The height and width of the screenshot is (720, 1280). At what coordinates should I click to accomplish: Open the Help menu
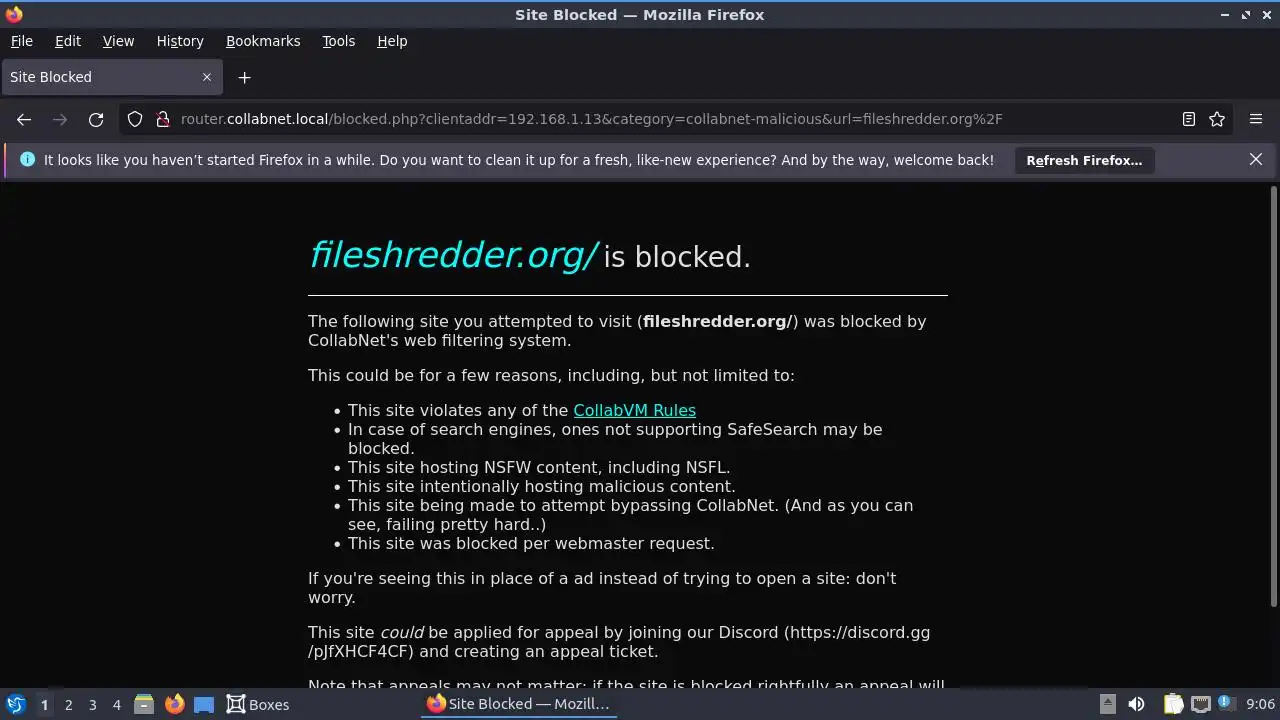(392, 41)
